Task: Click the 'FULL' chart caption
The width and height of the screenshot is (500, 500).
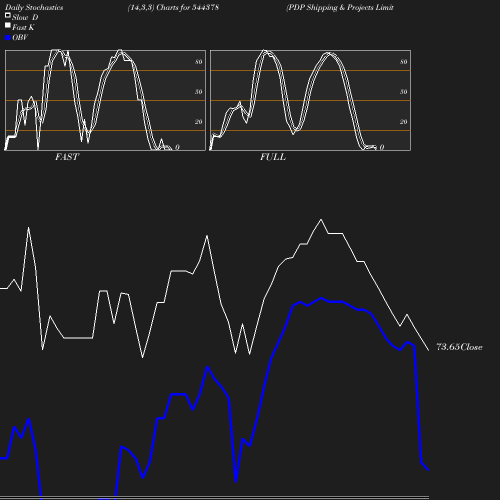Action: pos(273,157)
